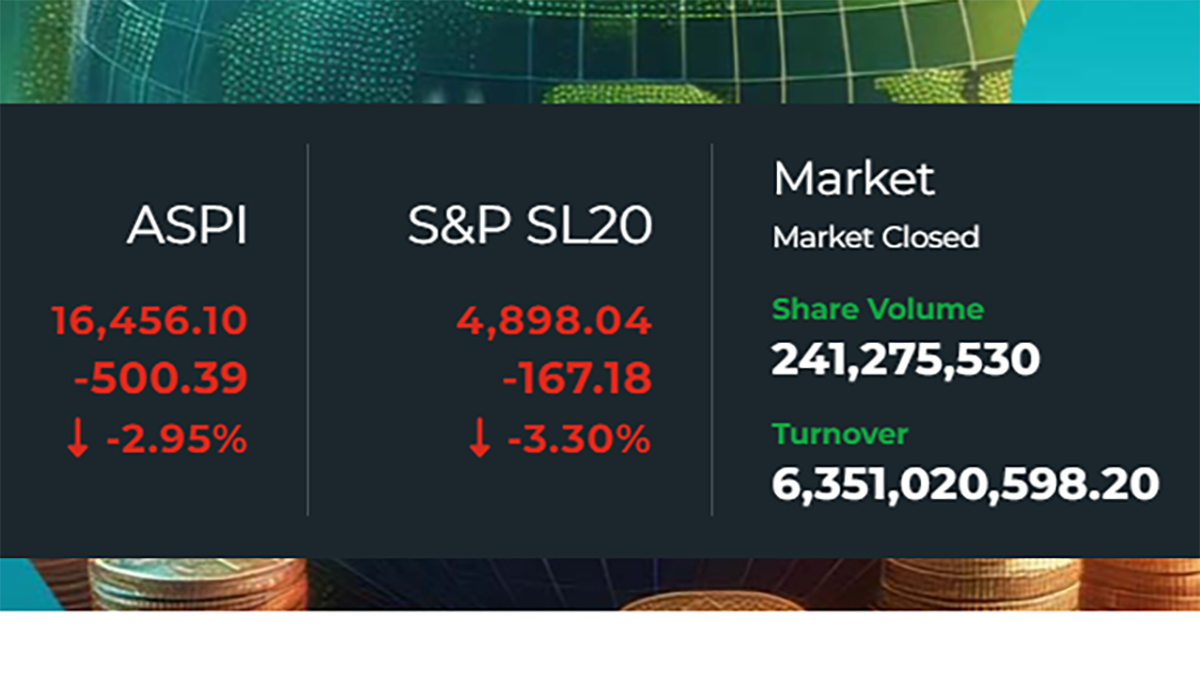This screenshot has width=1200, height=681.
Task: Select the S&P SL20 percentage change -3.30%
Action: point(579,440)
